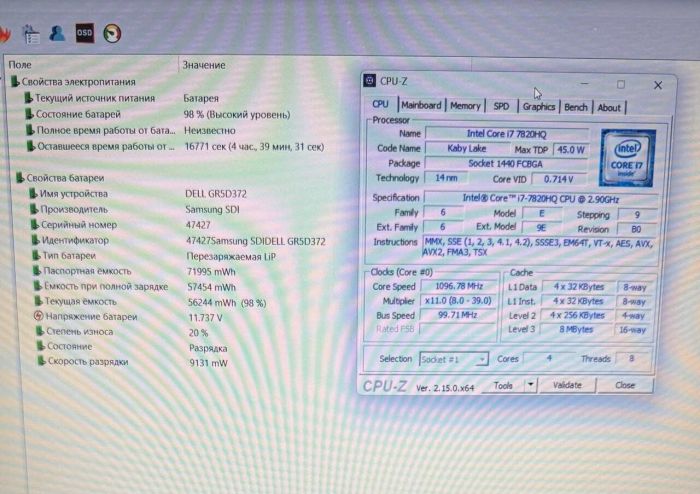Open the Socket #1 selection dropdown
The width and height of the screenshot is (700, 494).
(x=454, y=359)
